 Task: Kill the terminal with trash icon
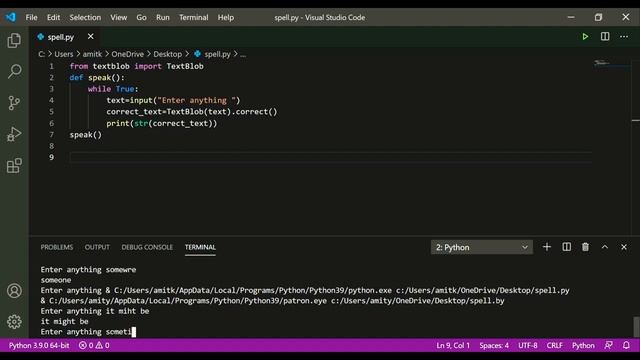(x=585, y=247)
